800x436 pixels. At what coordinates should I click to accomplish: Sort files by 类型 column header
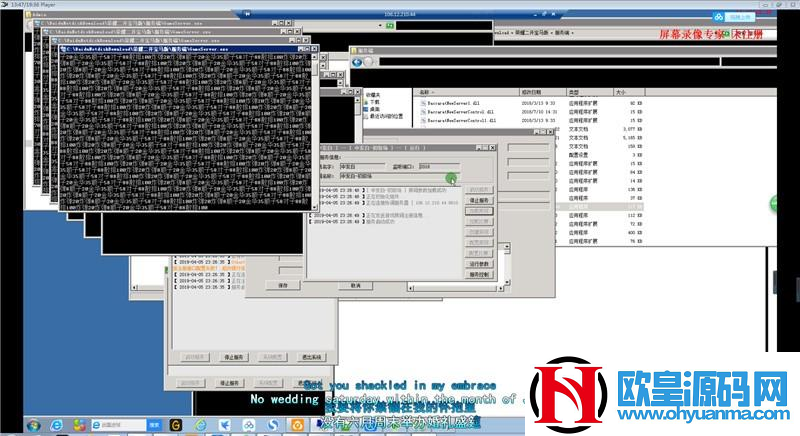point(590,92)
